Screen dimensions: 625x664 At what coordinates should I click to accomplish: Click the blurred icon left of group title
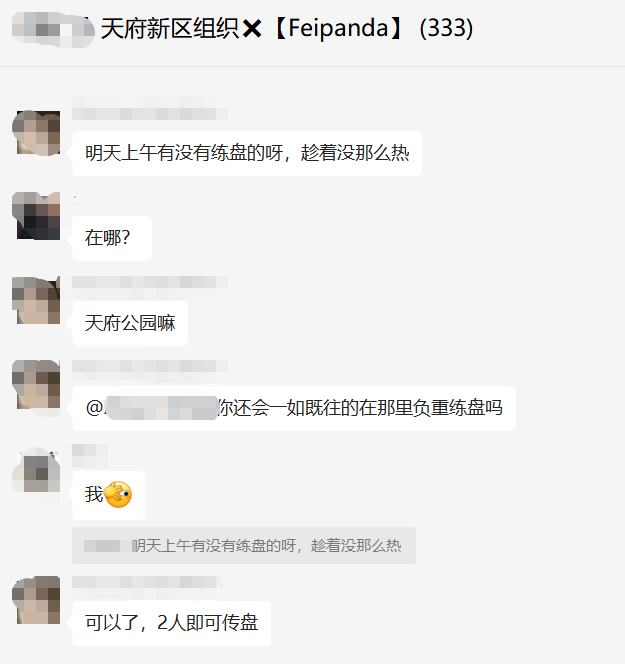coord(53,29)
